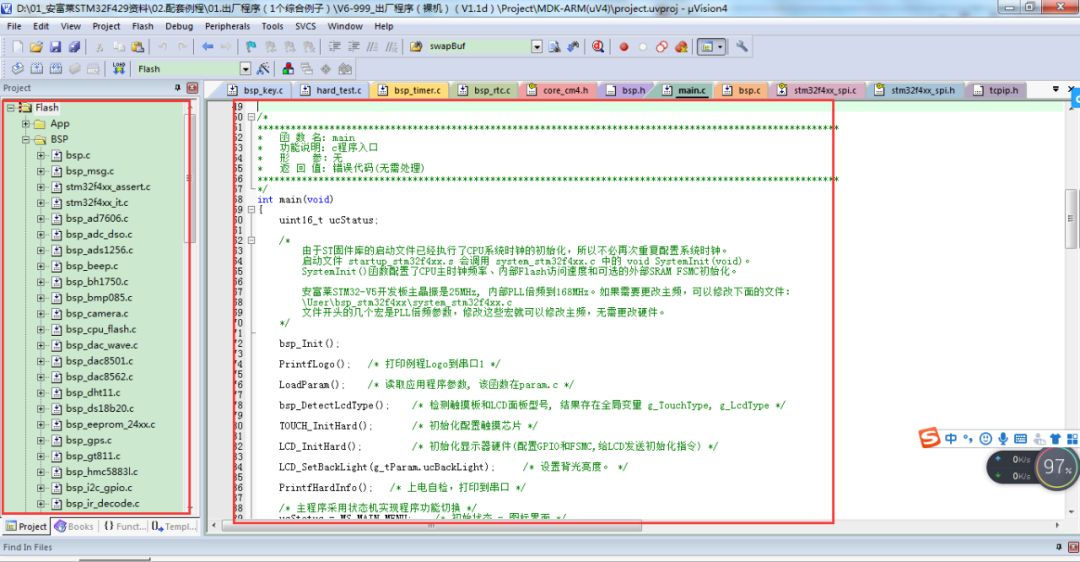Open the Debug menu

(x=179, y=26)
